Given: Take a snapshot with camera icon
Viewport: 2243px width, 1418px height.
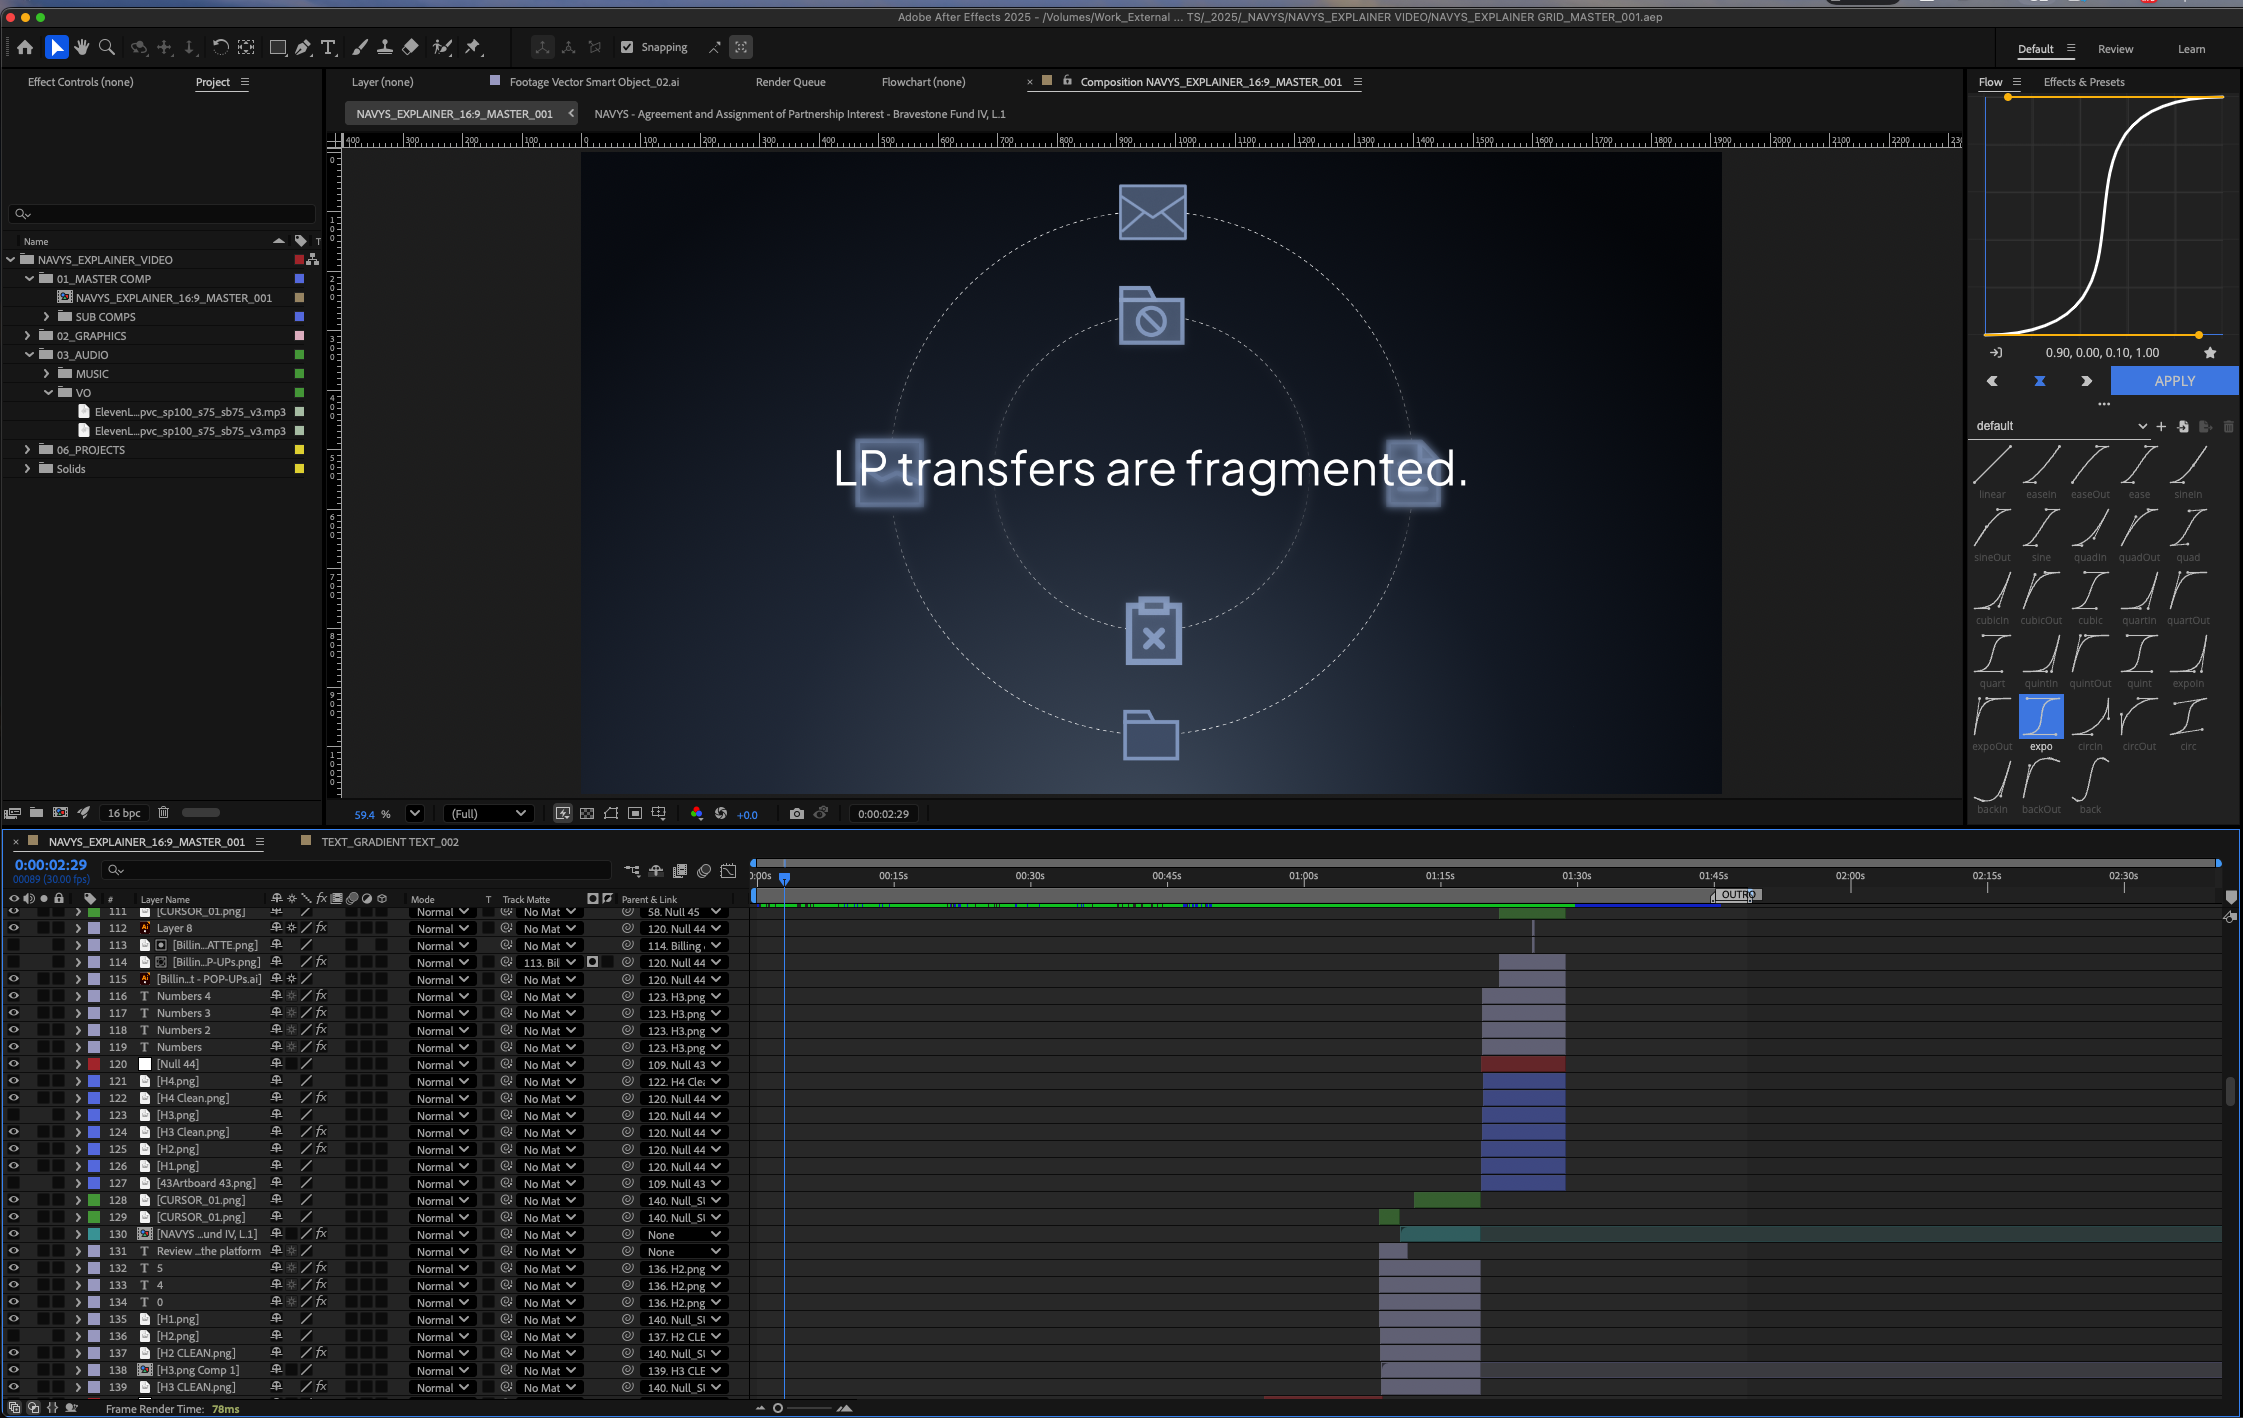Looking at the screenshot, I should (796, 814).
